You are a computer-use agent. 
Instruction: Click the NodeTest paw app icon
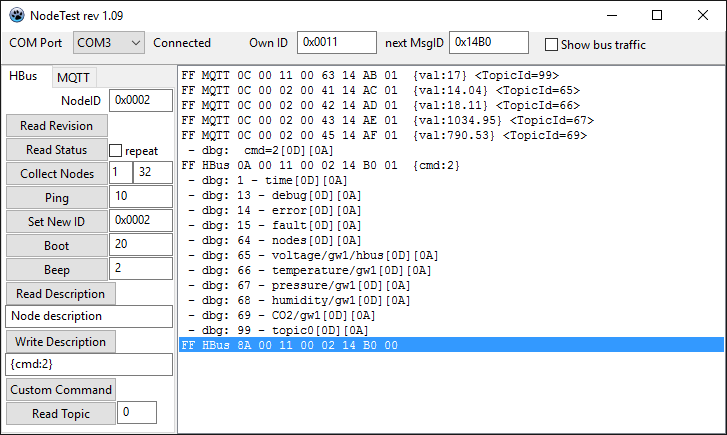tap(17, 15)
